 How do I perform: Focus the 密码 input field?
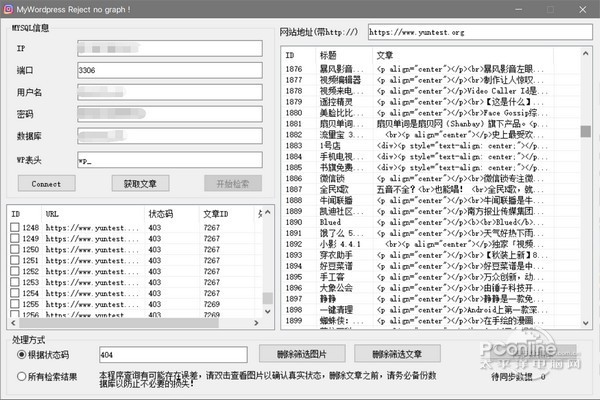click(x=170, y=114)
